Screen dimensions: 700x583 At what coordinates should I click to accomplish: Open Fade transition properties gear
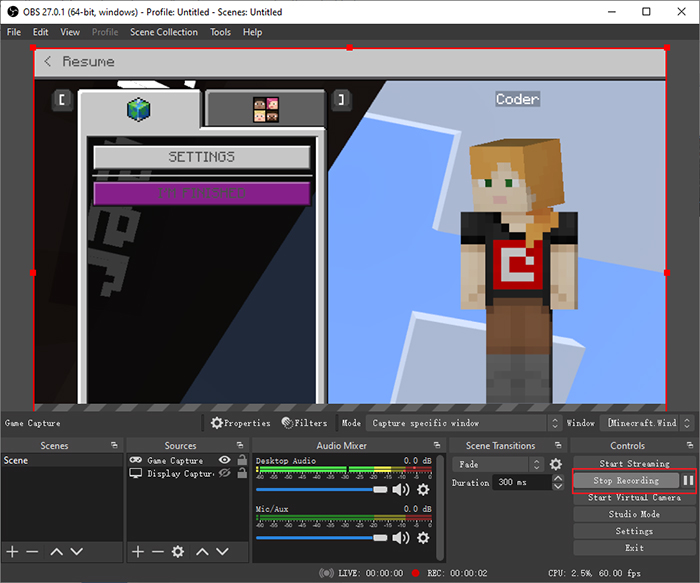click(x=556, y=464)
